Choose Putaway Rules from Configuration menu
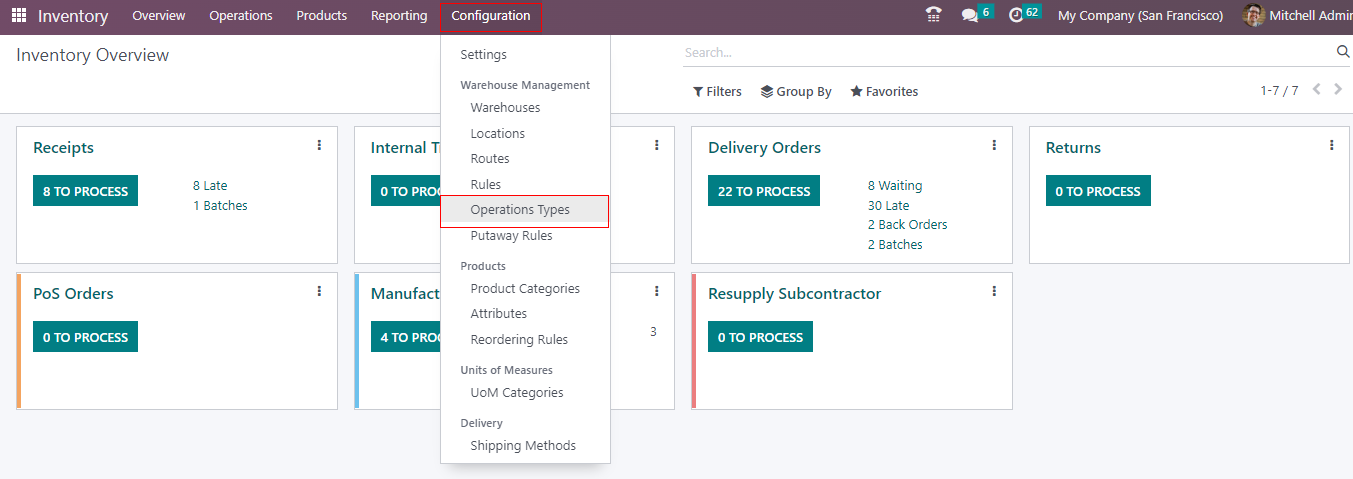Screen dimensions: 1353x479 [x=511, y=236]
